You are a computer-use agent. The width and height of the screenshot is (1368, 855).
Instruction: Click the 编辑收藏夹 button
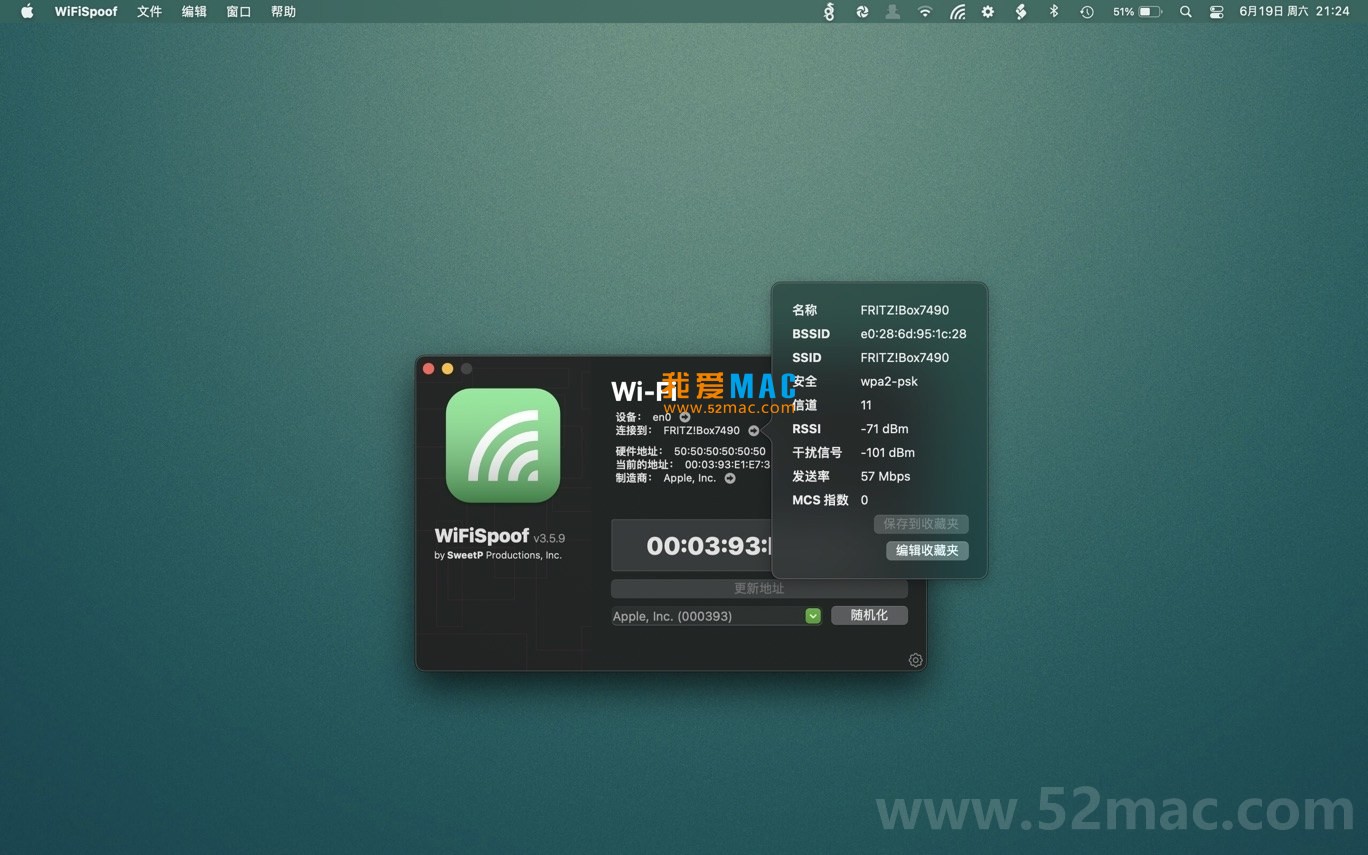pyautogui.click(x=926, y=550)
